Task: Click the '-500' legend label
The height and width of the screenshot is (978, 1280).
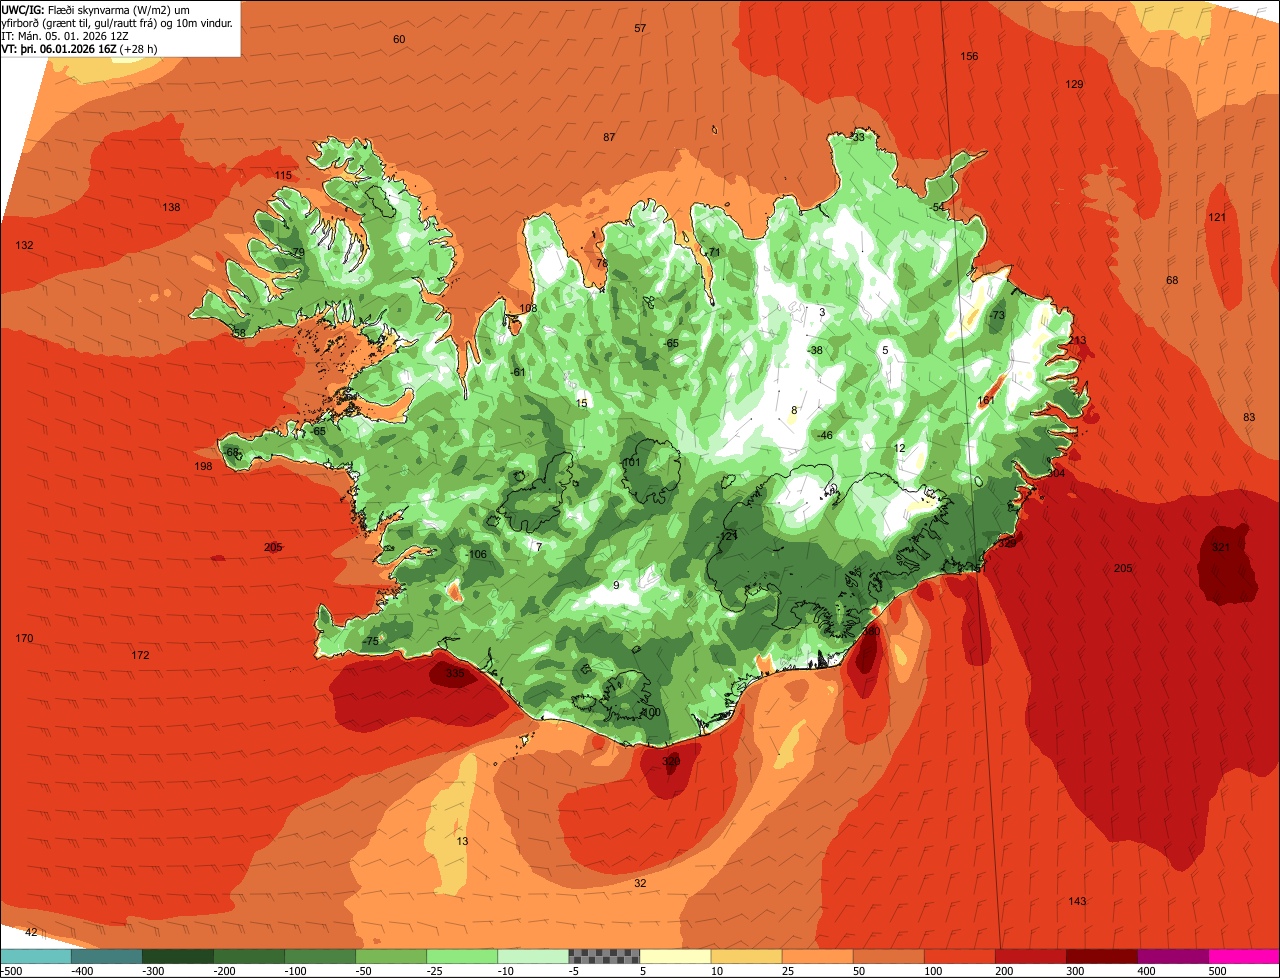Action: coord(11,971)
